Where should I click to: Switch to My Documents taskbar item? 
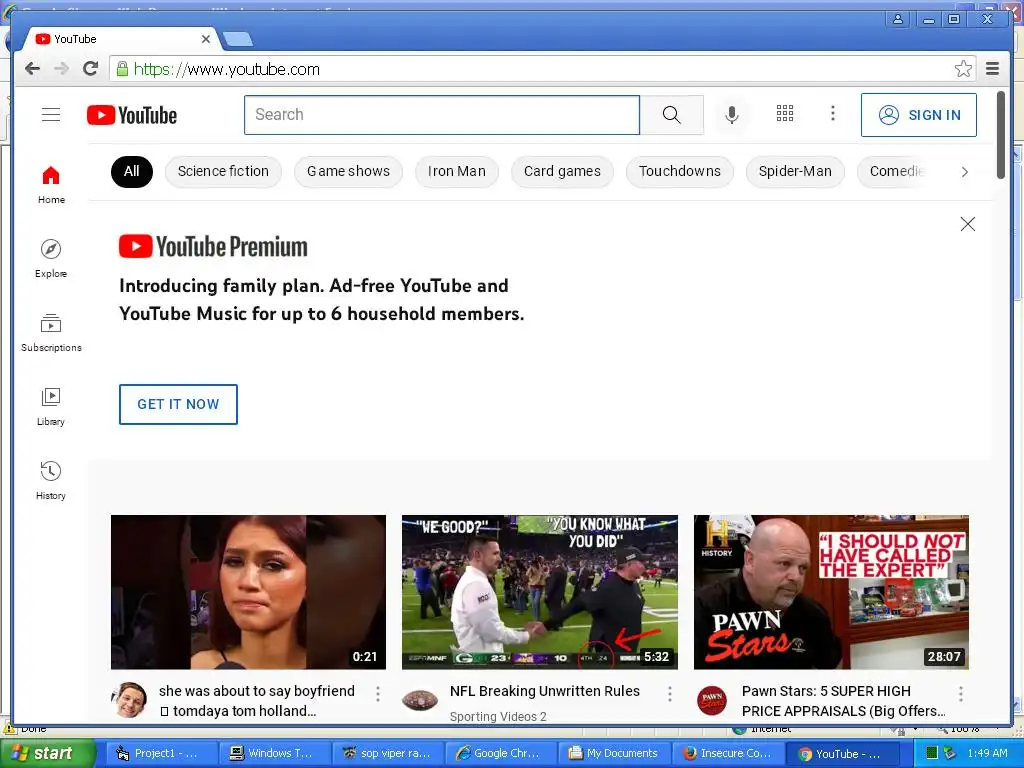click(615, 753)
